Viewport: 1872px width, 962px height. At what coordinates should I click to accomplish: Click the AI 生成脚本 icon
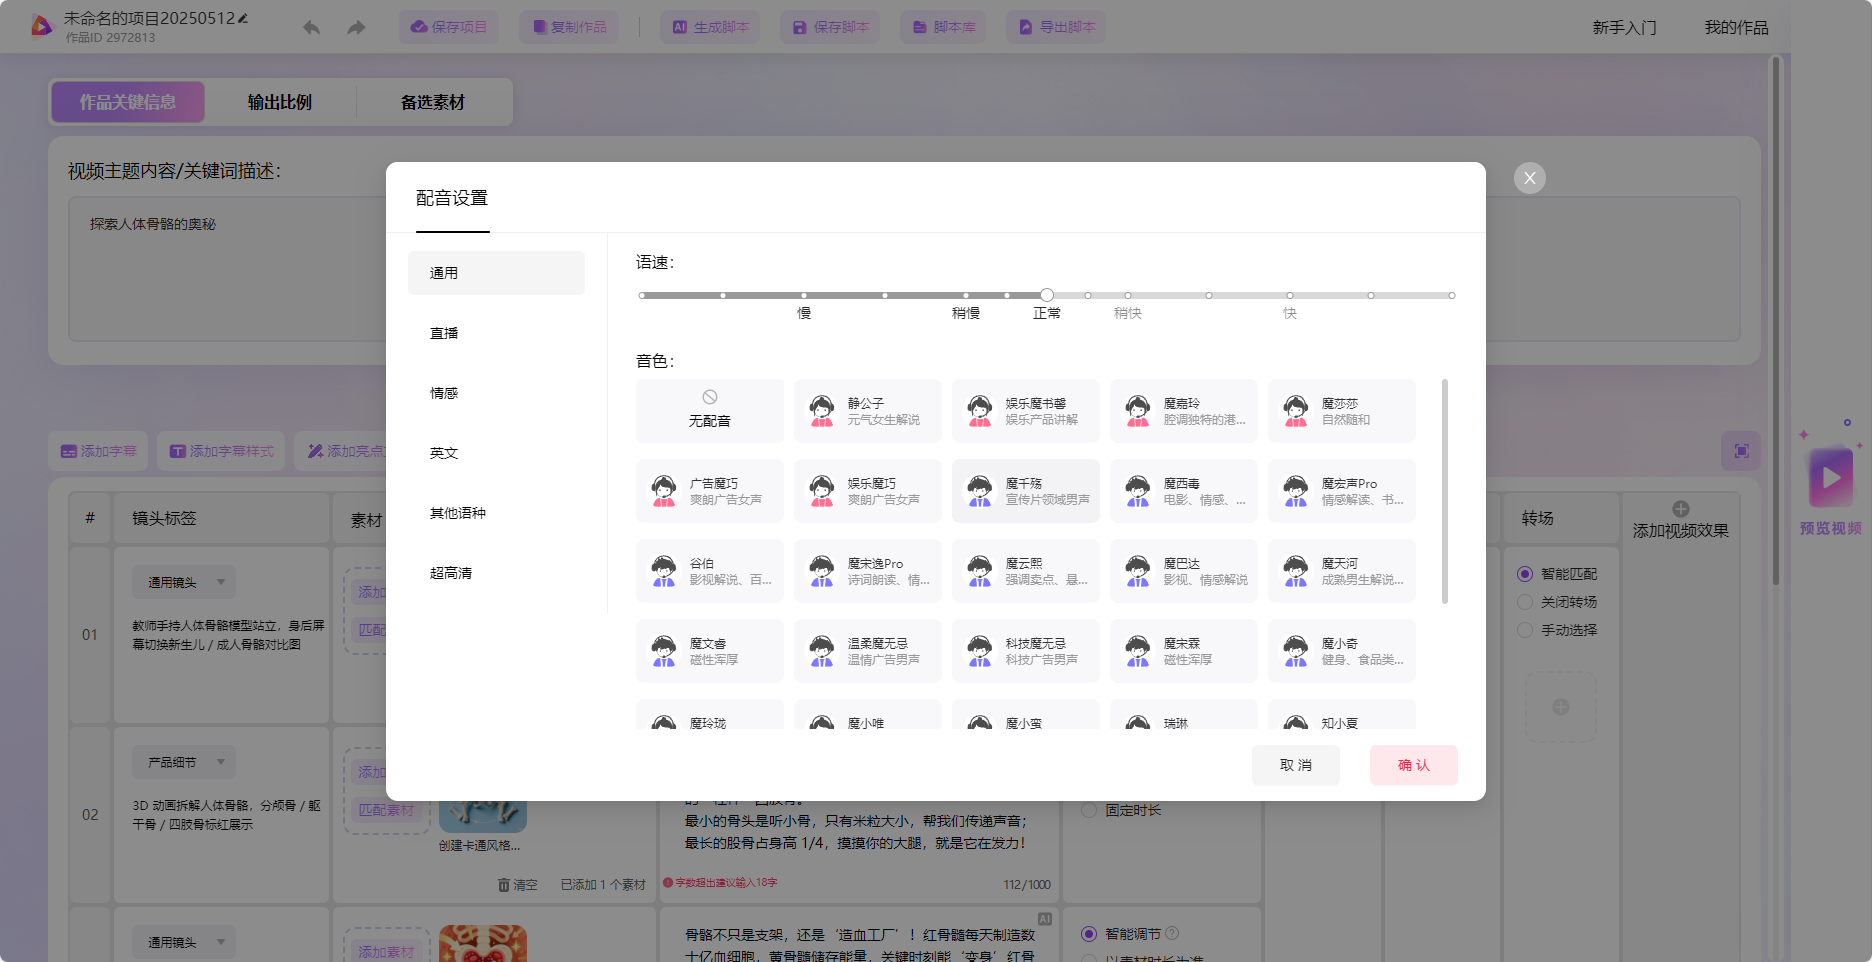[678, 27]
